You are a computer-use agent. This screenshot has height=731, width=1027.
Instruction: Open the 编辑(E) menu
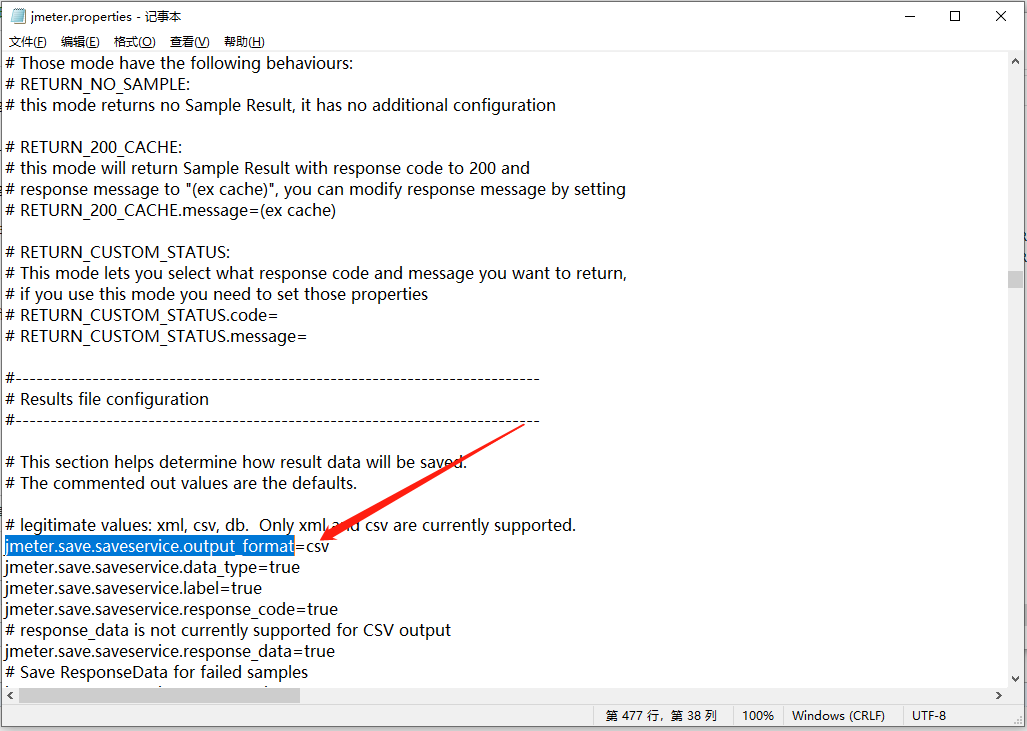80,42
